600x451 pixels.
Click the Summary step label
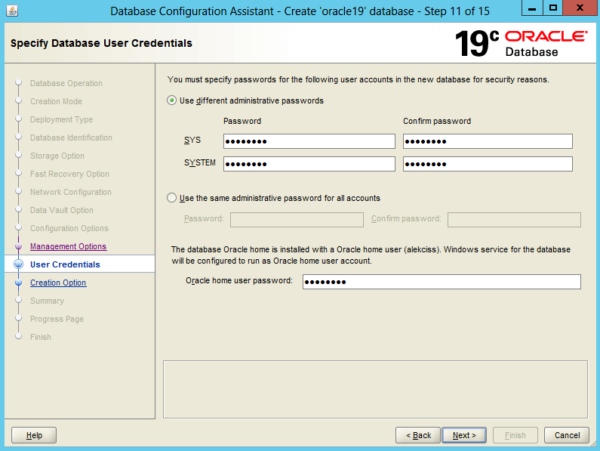pyautogui.click(x=47, y=301)
